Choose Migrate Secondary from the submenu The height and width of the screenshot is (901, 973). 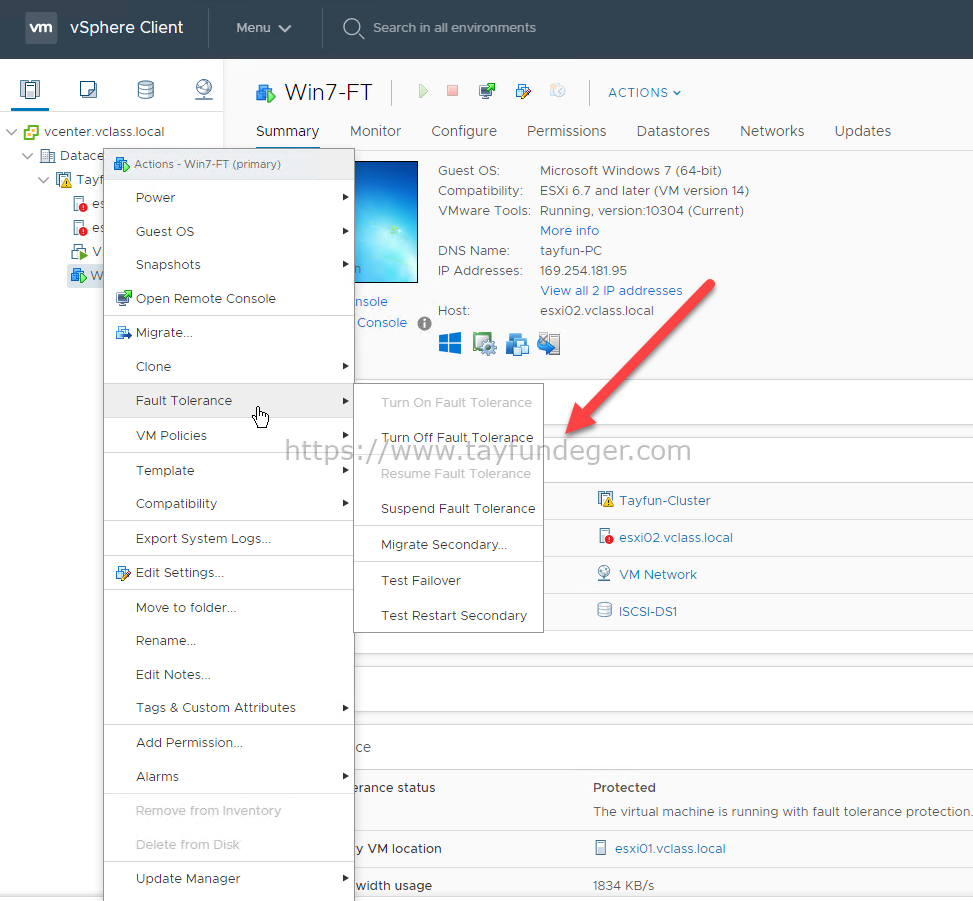449,544
